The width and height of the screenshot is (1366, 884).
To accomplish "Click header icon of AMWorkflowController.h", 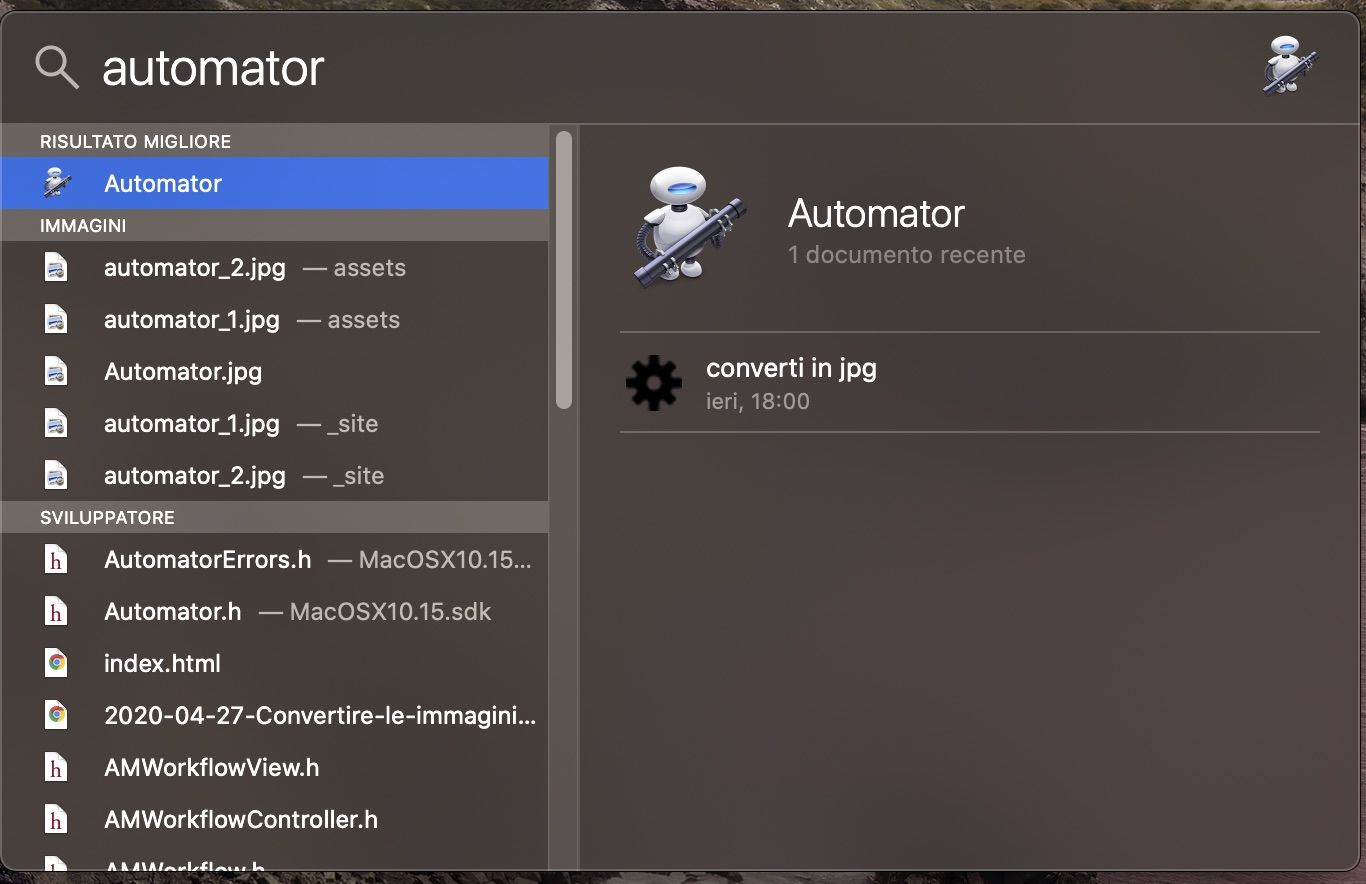I will [56, 820].
